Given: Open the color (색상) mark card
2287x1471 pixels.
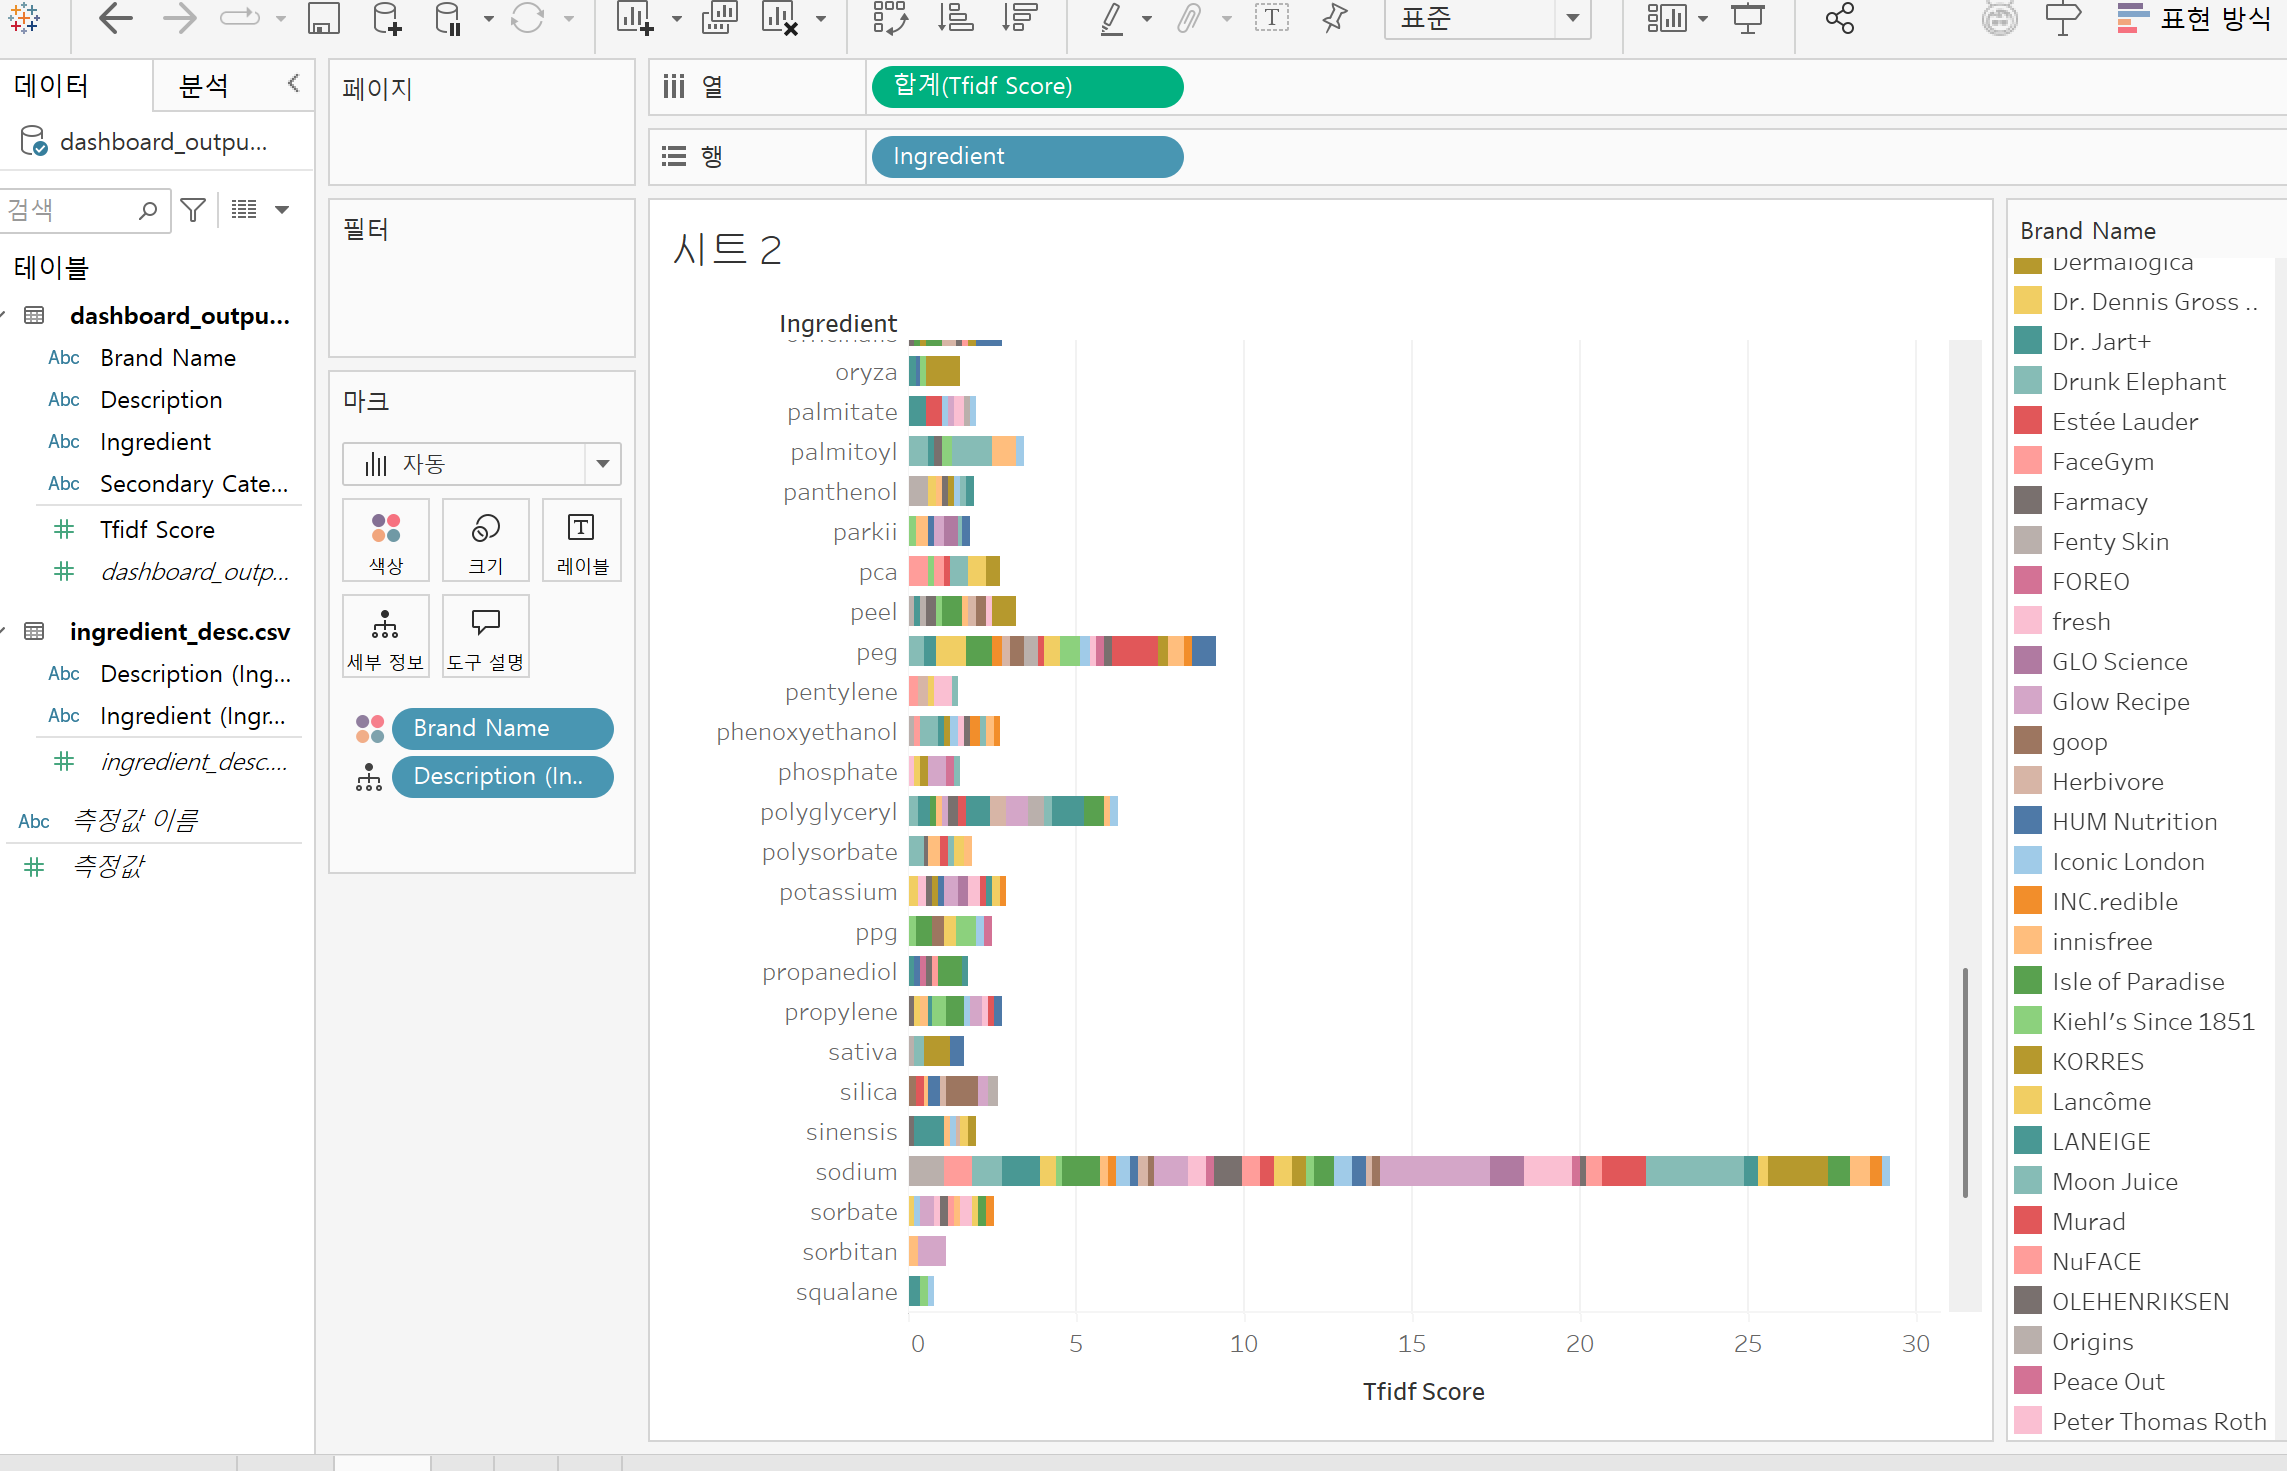Looking at the screenshot, I should click(x=385, y=541).
